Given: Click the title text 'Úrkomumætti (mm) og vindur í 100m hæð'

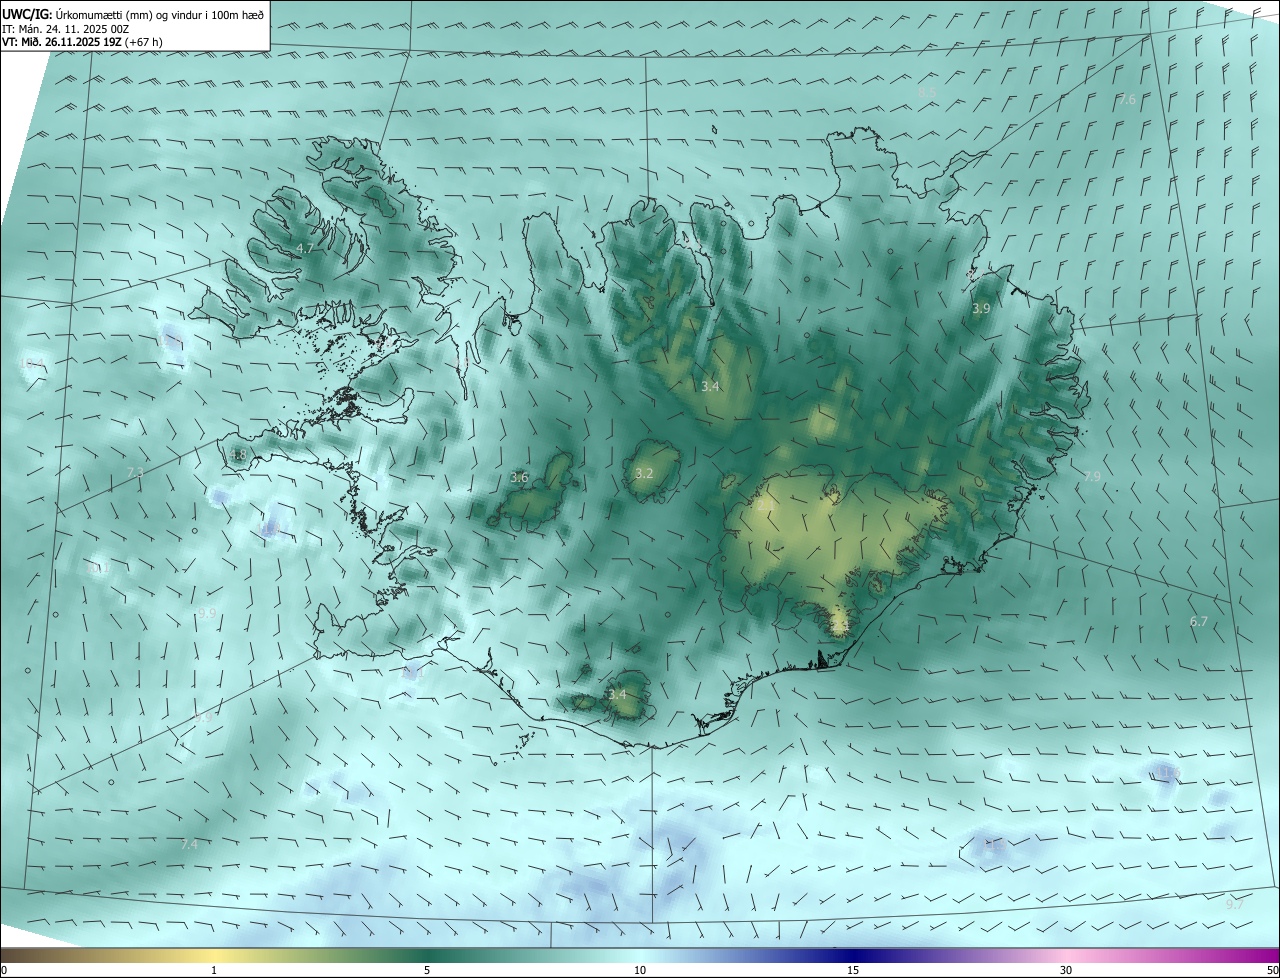Looking at the screenshot, I should 158,14.
